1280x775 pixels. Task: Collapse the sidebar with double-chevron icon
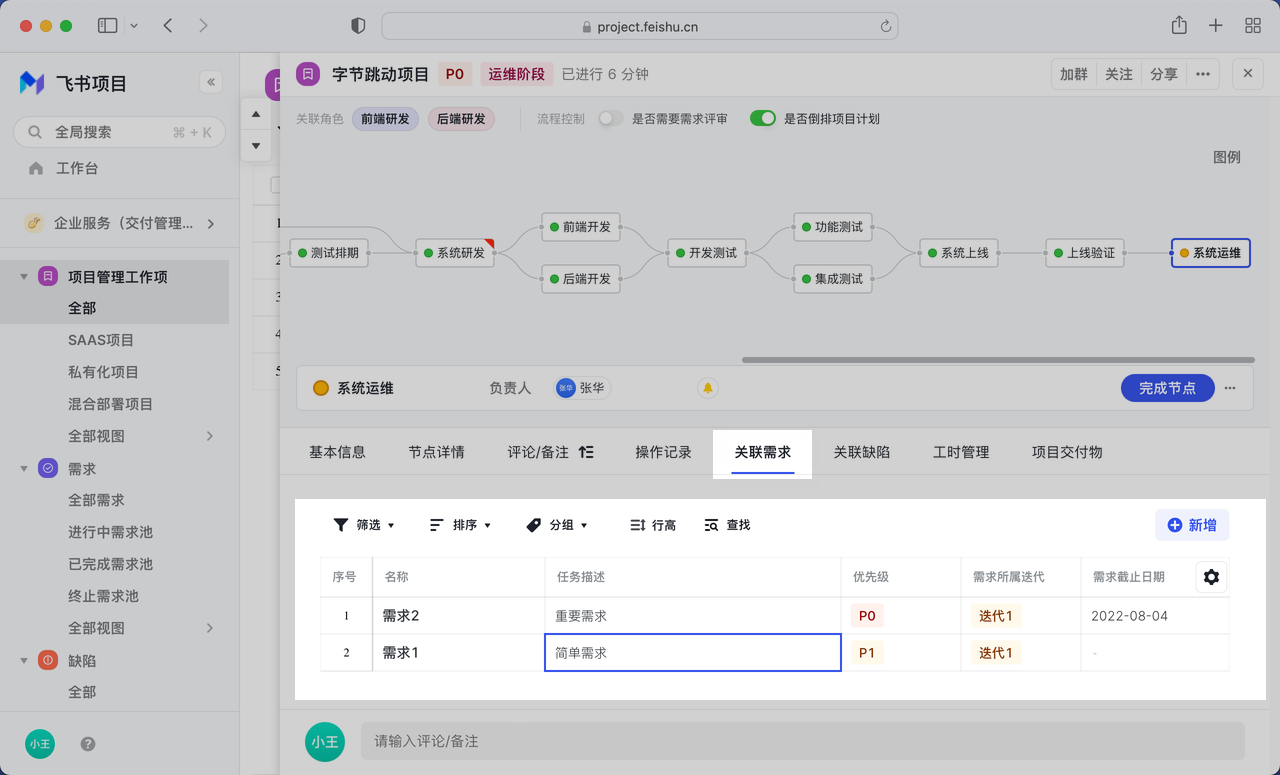(x=210, y=83)
